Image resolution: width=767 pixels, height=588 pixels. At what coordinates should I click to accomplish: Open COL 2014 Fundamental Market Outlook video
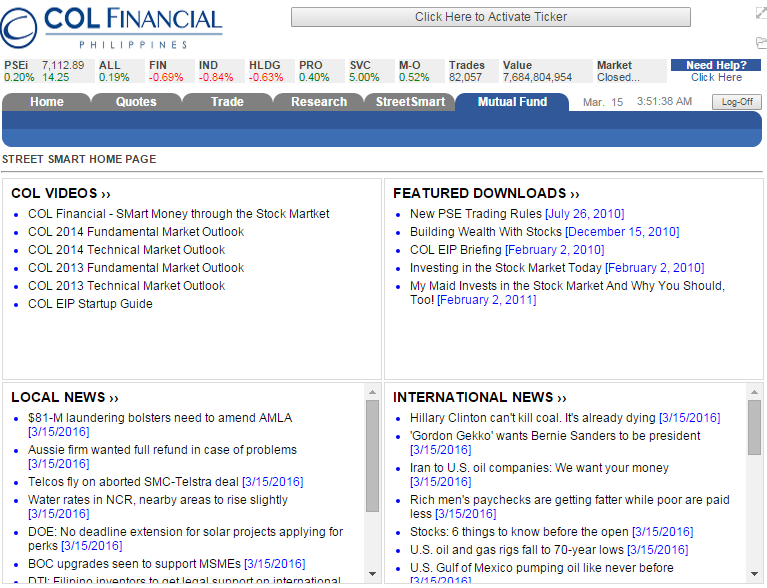[x=136, y=232]
